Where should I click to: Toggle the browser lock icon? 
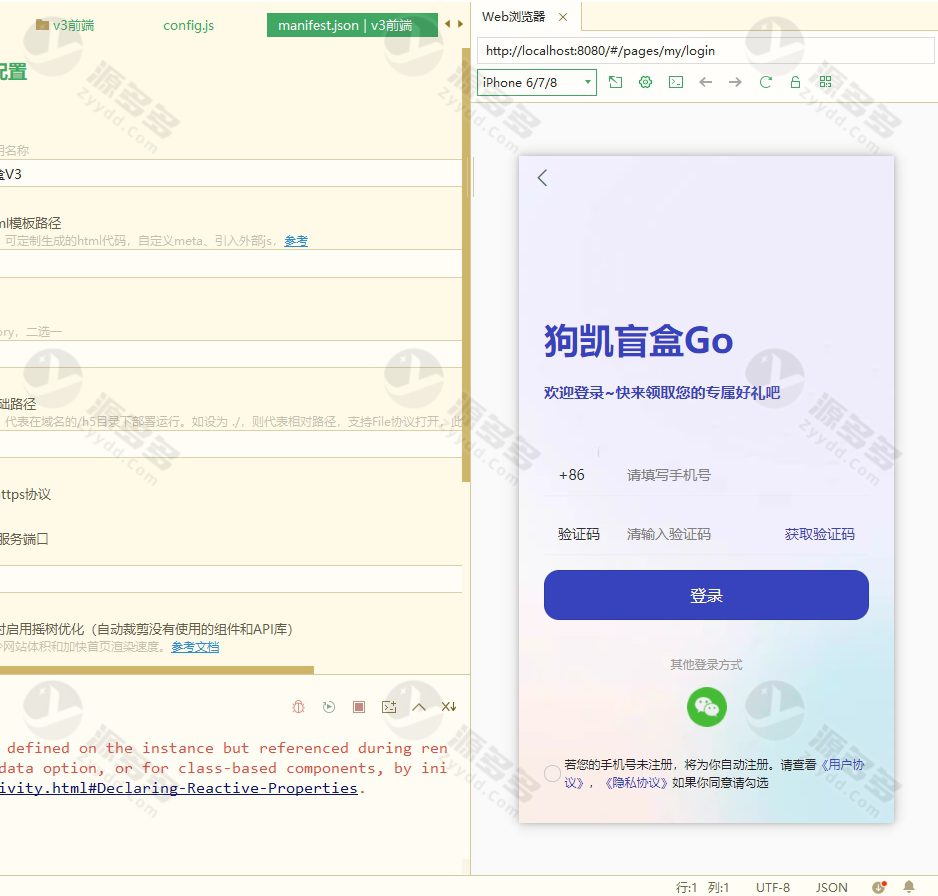795,82
